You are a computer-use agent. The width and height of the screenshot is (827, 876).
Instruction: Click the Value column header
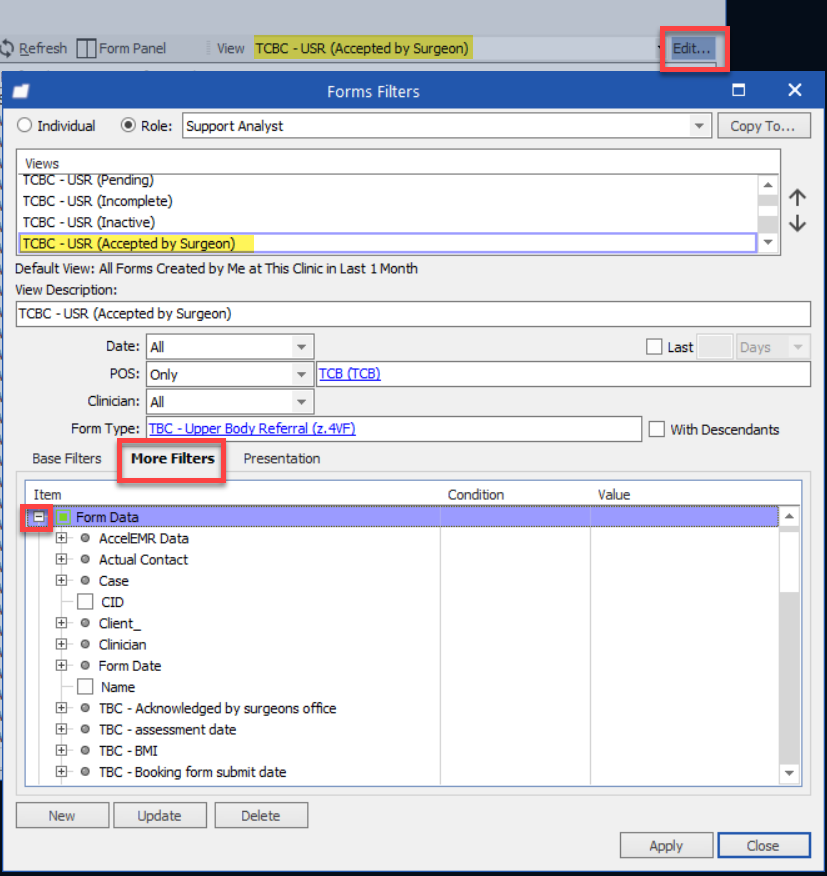click(x=614, y=495)
